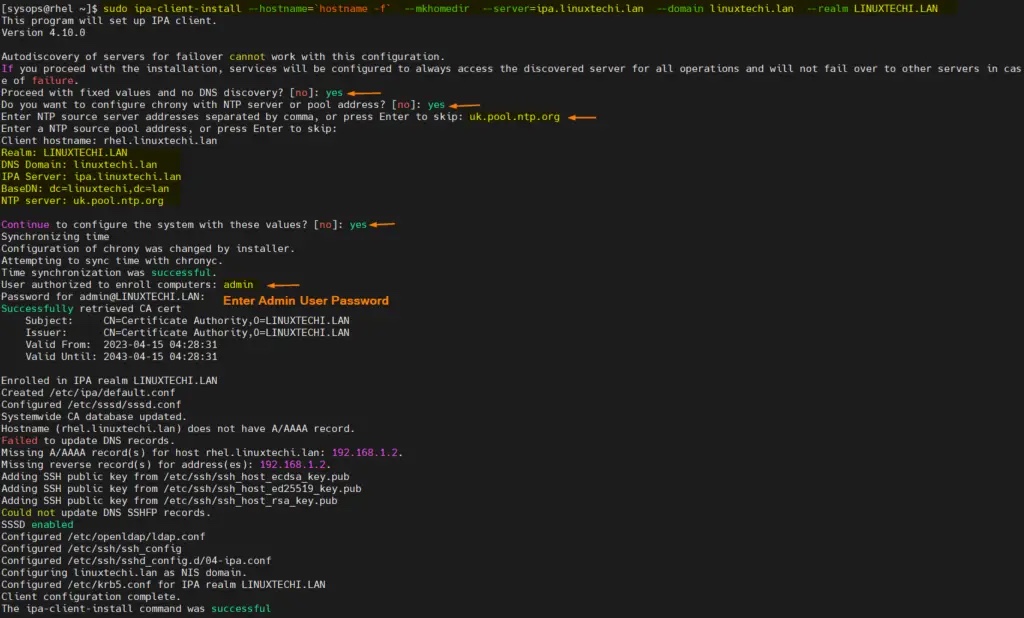
Task: Click the "Enter Admin User Password" annotation
Action: 305,300
